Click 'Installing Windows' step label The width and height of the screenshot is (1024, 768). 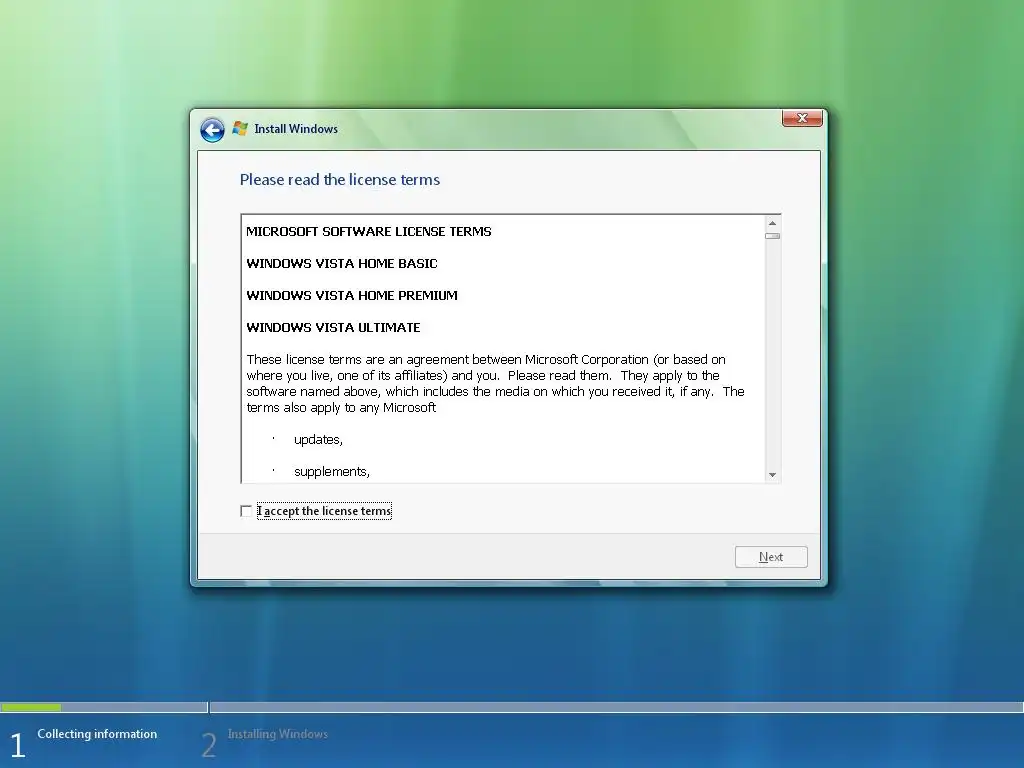(278, 734)
